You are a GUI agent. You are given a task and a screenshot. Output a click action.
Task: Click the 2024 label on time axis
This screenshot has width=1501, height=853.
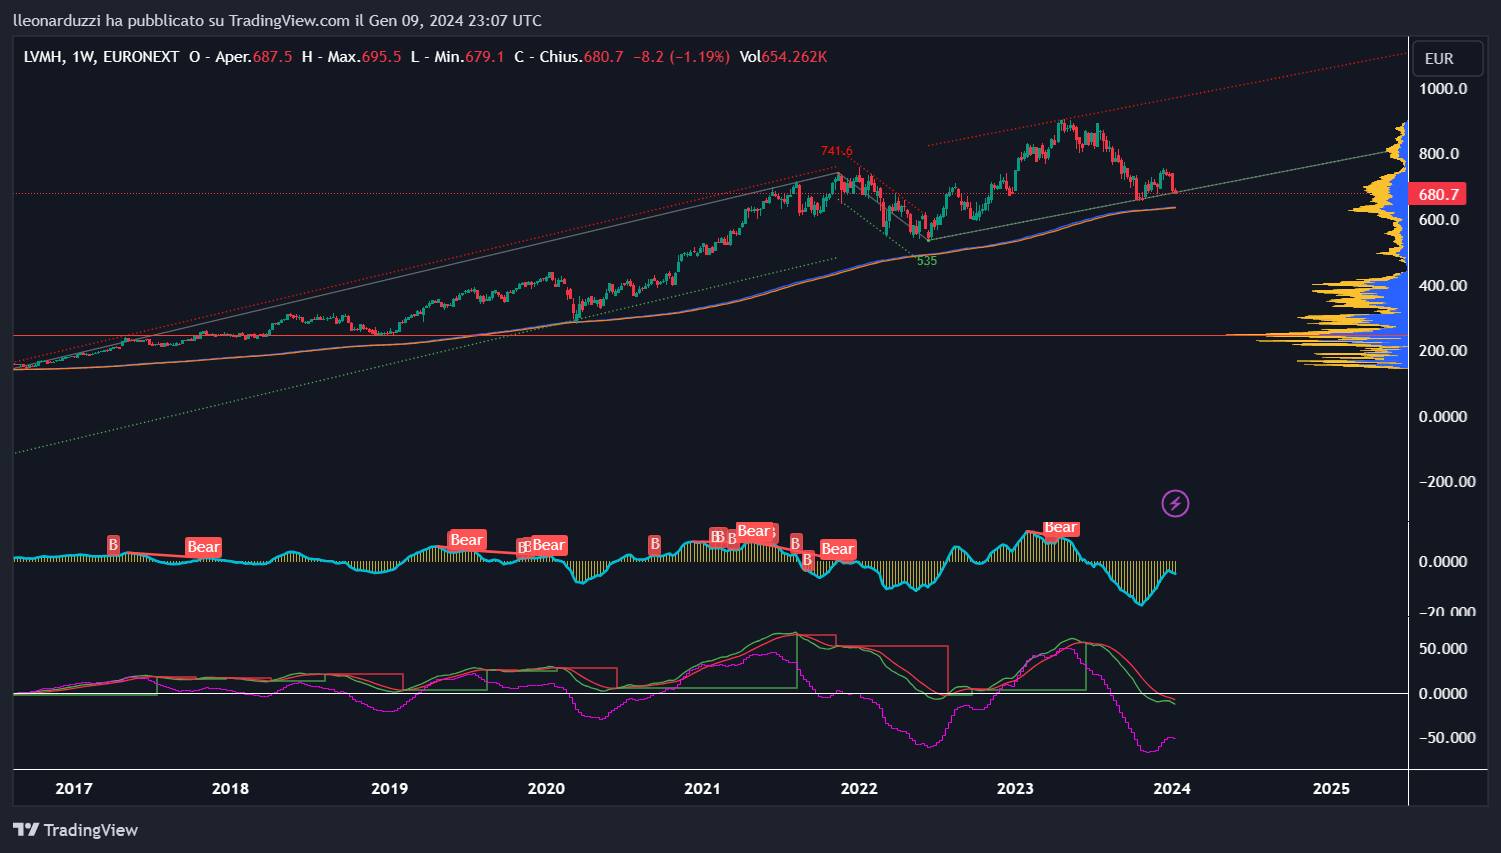coord(1172,788)
